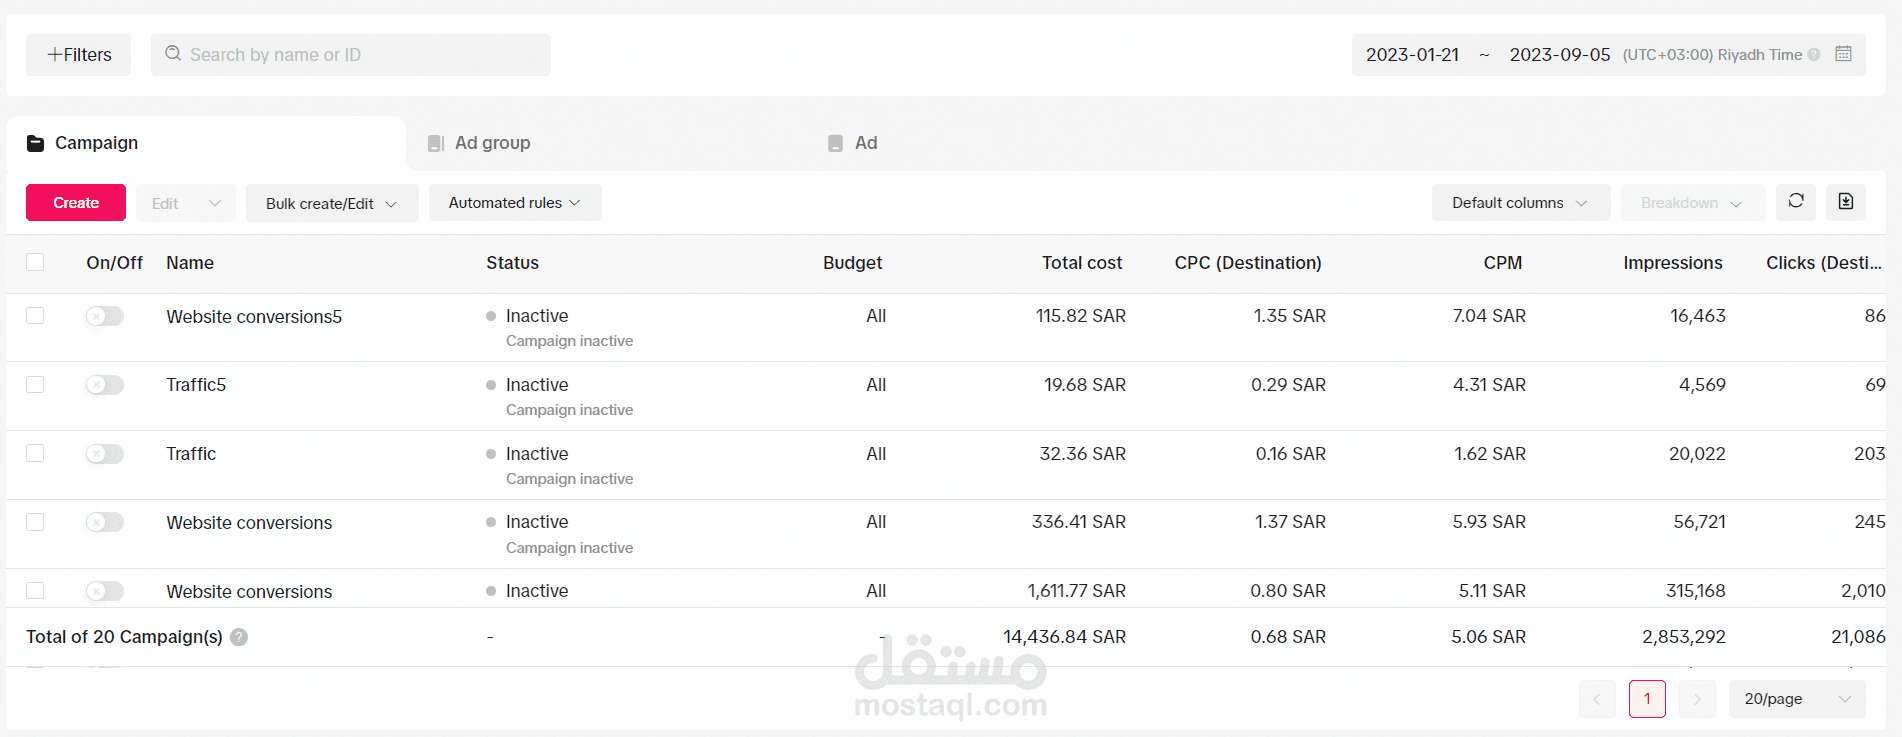Enable the Website conversions5 campaign switch
Screen dimensions: 1902x737
tap(104, 316)
